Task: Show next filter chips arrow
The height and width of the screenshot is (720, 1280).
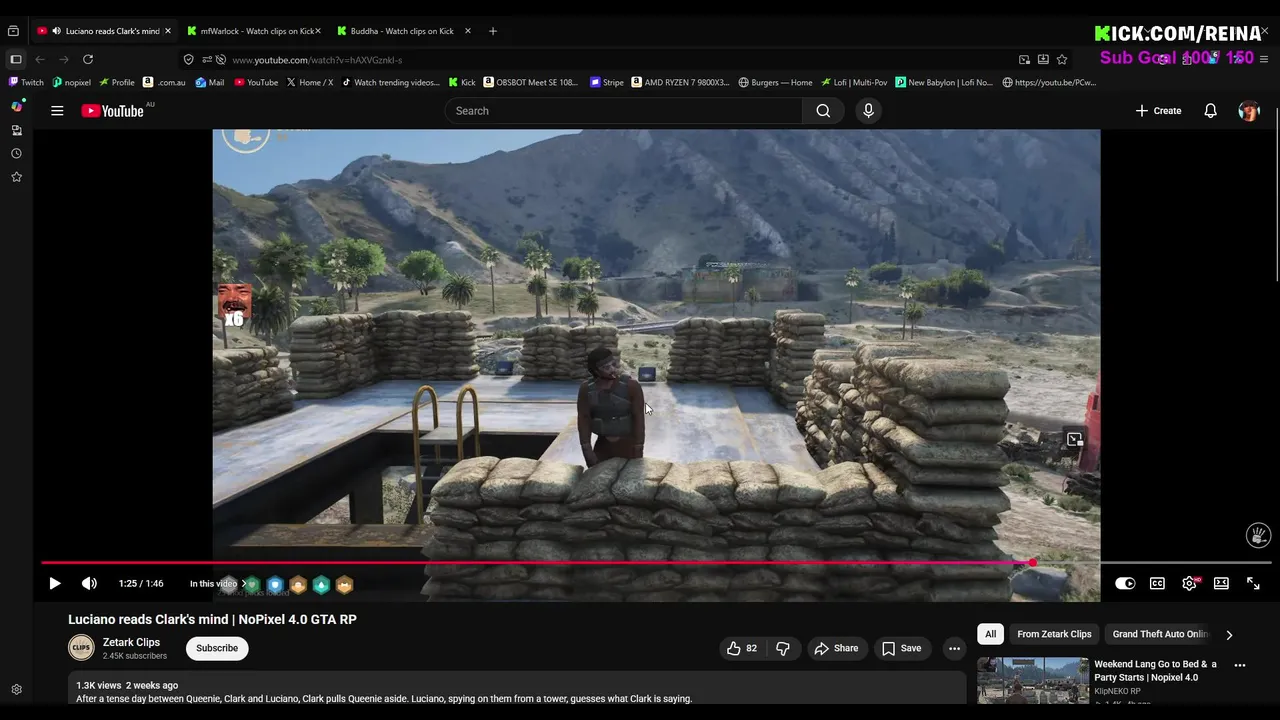Action: (x=1229, y=634)
